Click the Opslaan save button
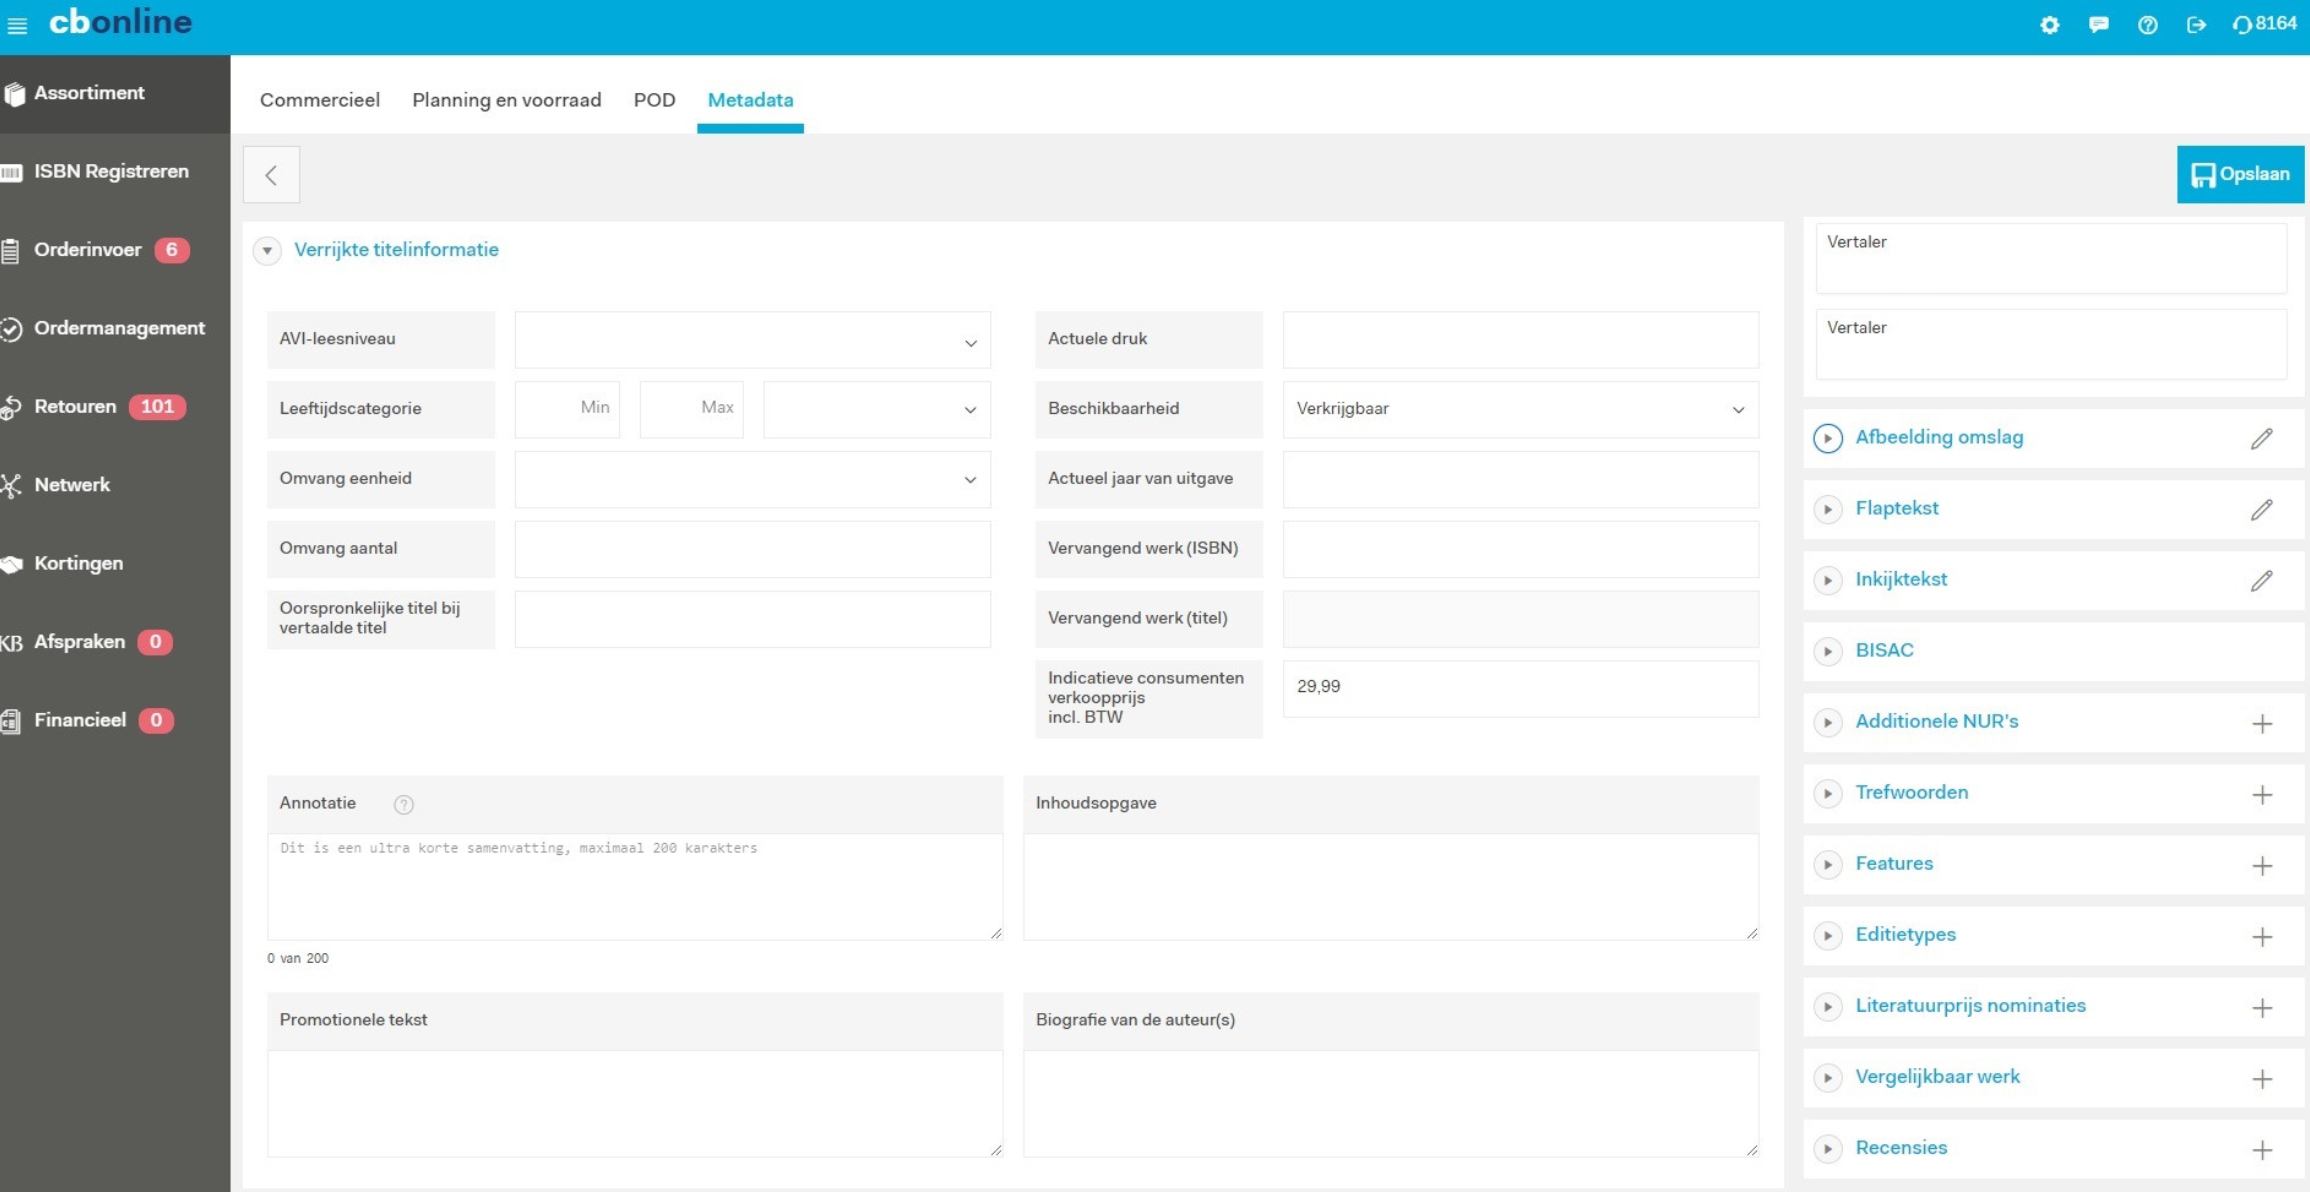Viewport: 2310px width, 1192px height. click(x=2239, y=174)
